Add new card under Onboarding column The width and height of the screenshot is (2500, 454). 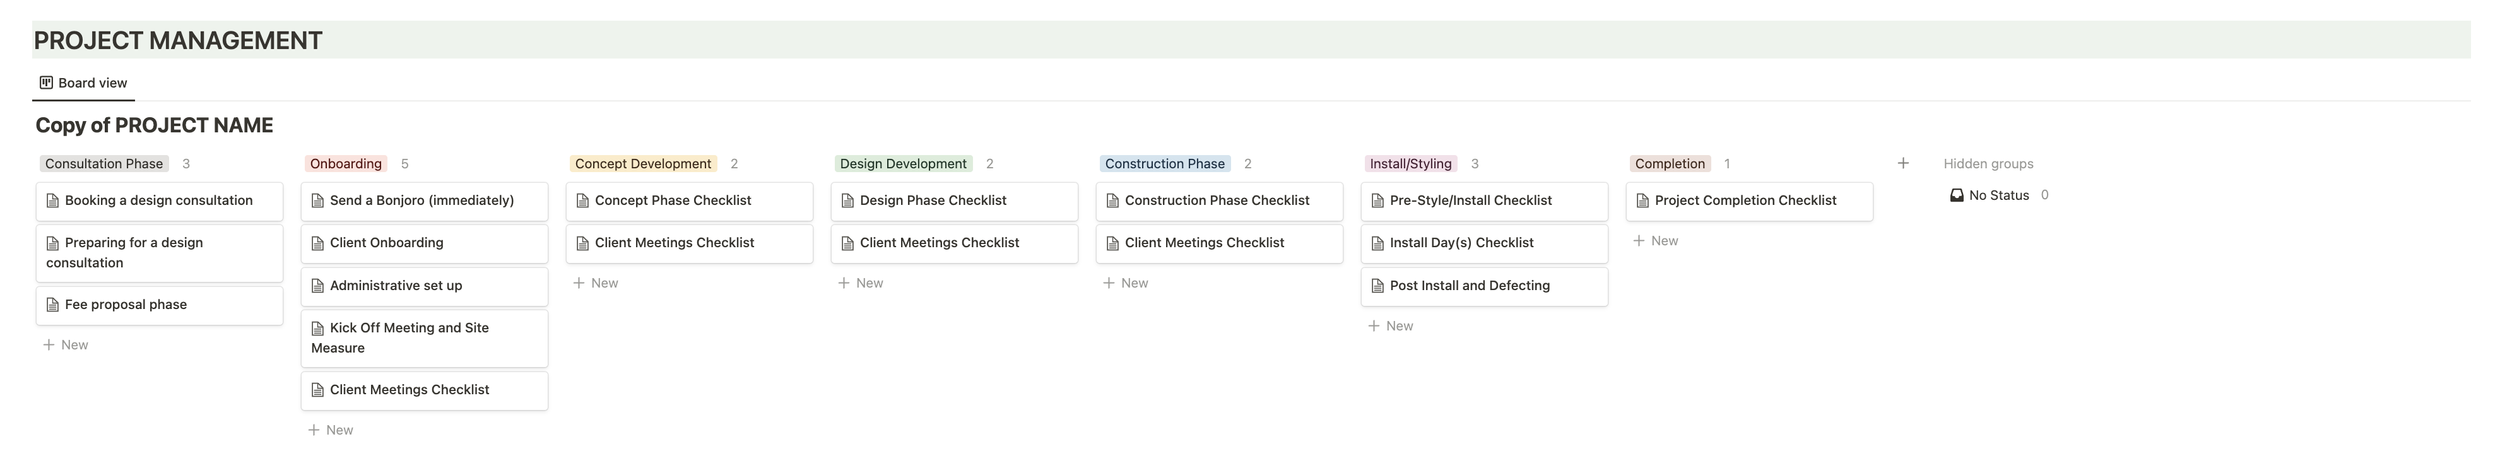(x=331, y=430)
